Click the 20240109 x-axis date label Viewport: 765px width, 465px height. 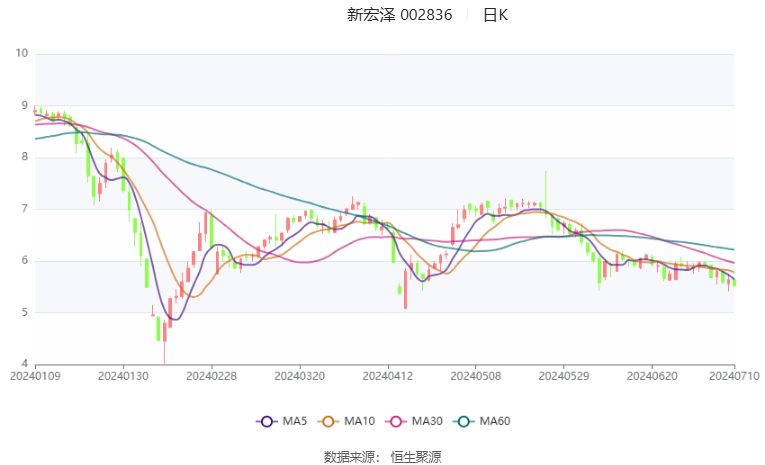[35, 376]
